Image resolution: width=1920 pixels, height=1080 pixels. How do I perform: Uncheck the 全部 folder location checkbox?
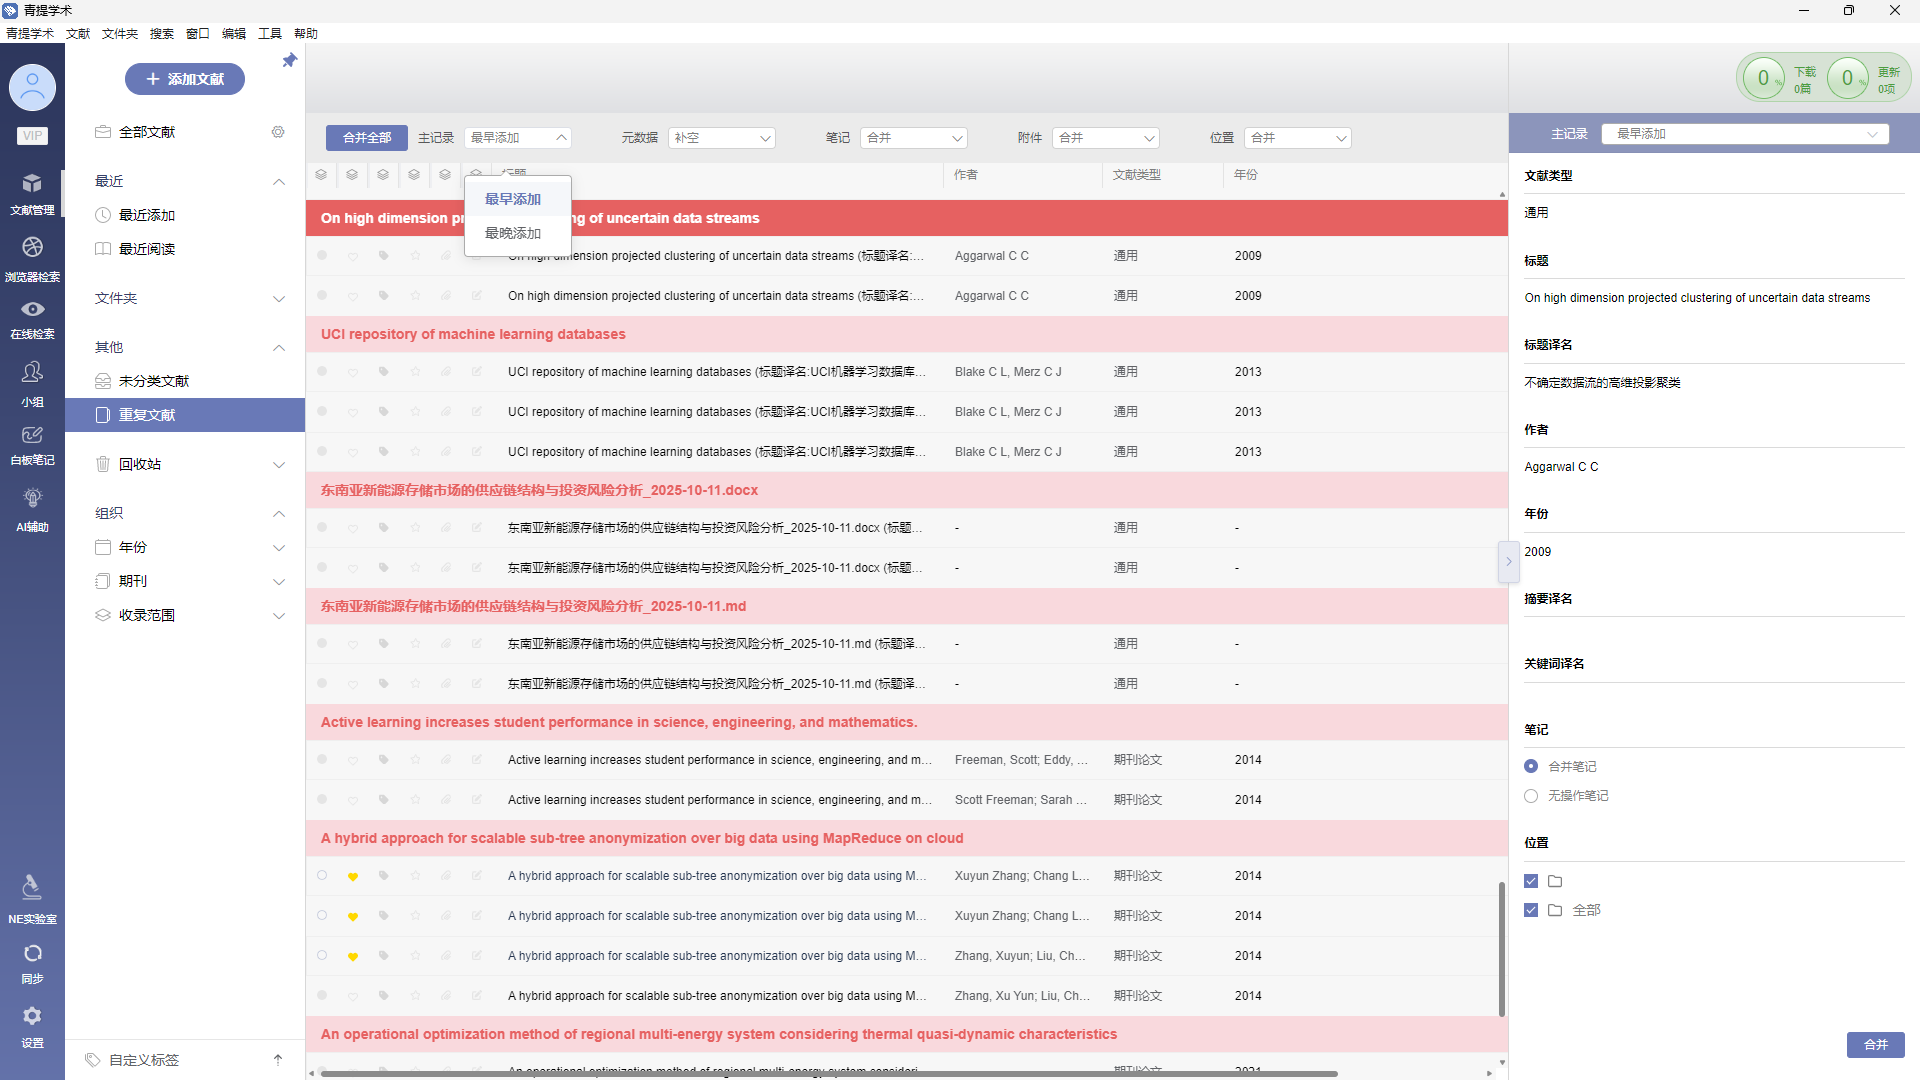click(1531, 910)
